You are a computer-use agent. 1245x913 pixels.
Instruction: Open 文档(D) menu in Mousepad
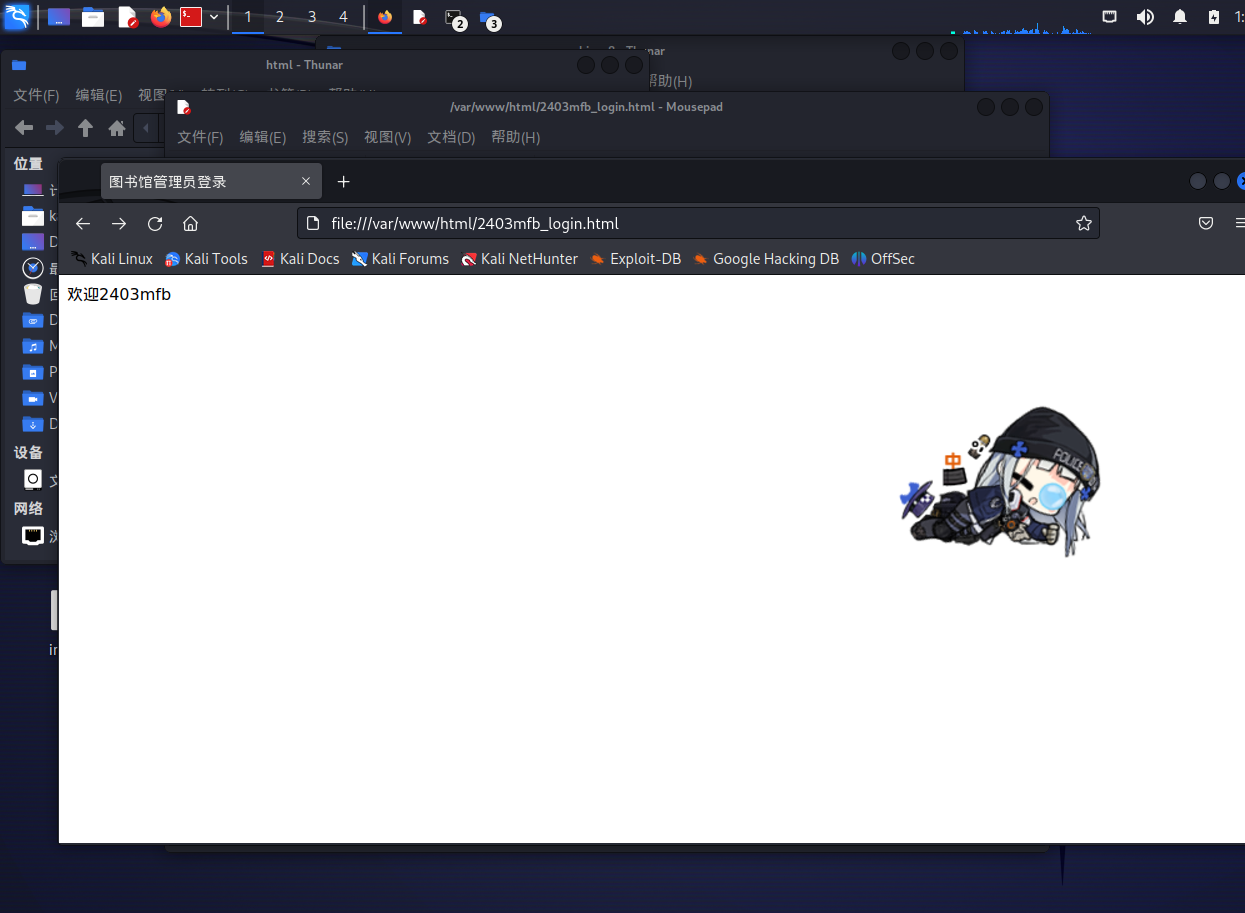tap(451, 137)
